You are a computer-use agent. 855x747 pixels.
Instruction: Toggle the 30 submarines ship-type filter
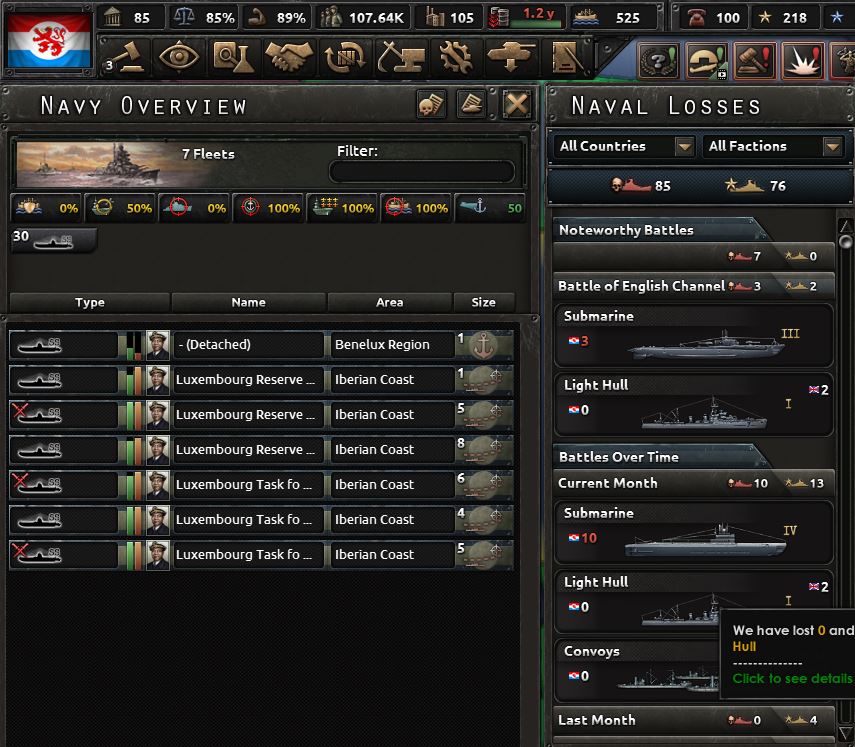point(54,240)
